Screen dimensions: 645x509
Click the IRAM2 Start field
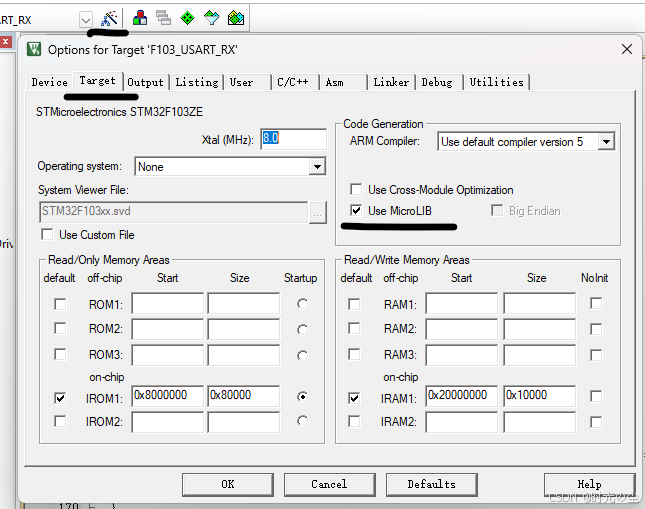point(462,423)
